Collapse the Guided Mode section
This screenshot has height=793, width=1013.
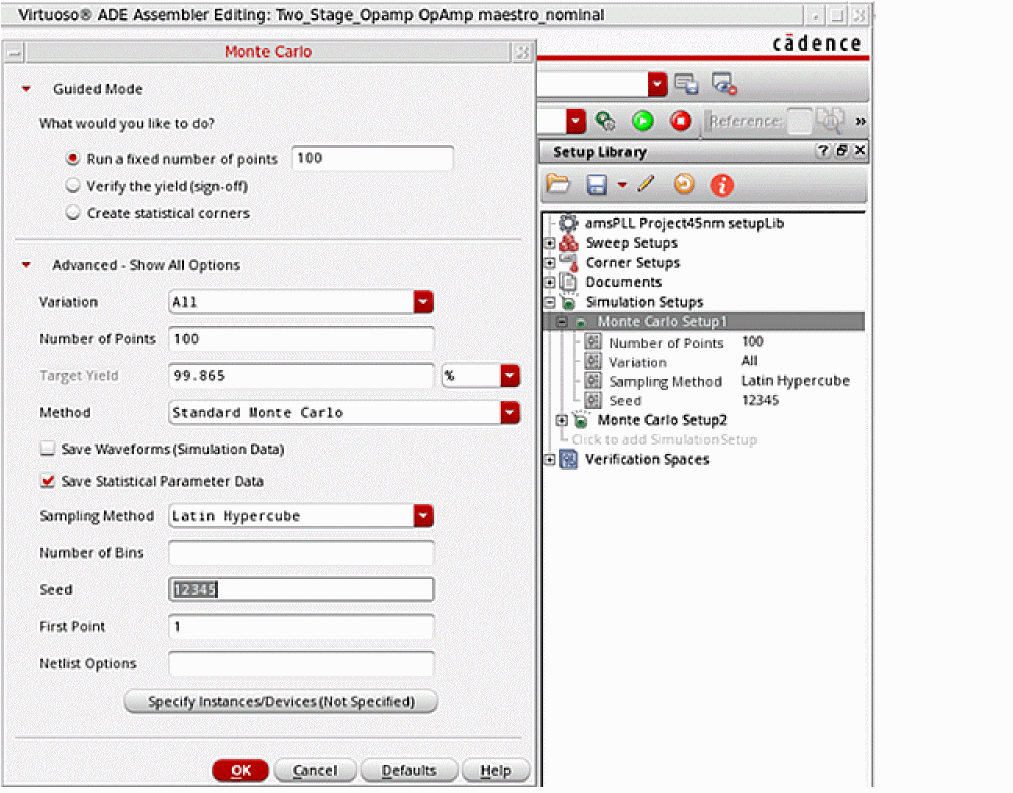tap(26, 89)
